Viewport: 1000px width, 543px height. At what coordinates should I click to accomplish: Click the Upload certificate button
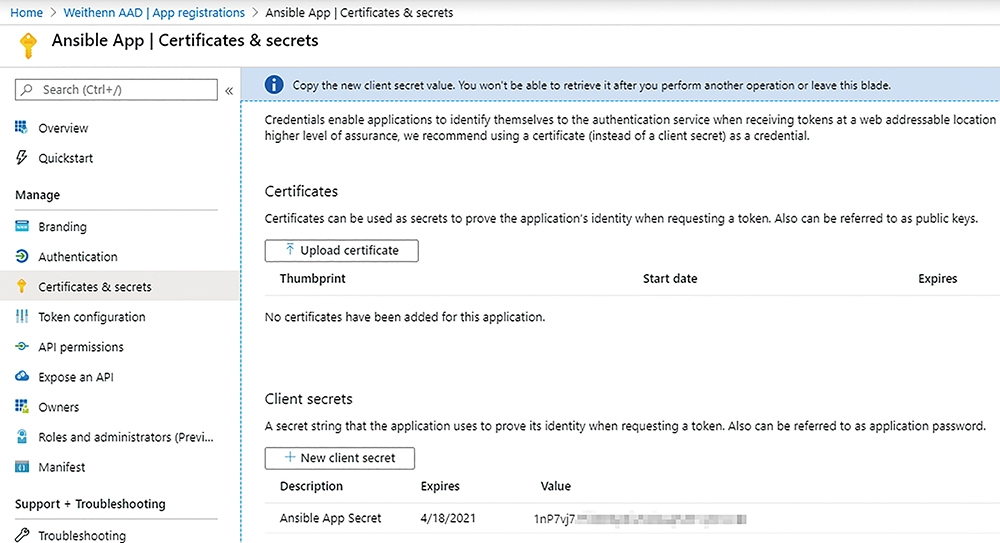pyautogui.click(x=342, y=250)
